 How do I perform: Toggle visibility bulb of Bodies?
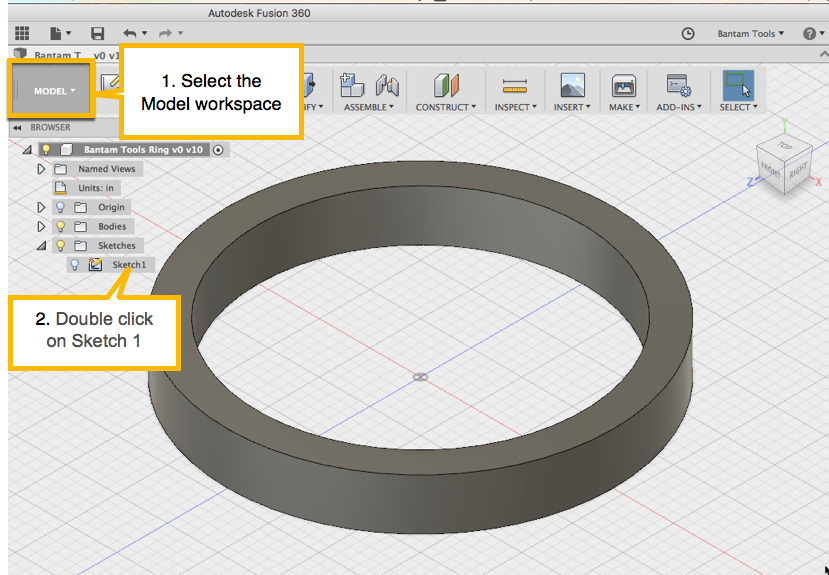(61, 226)
